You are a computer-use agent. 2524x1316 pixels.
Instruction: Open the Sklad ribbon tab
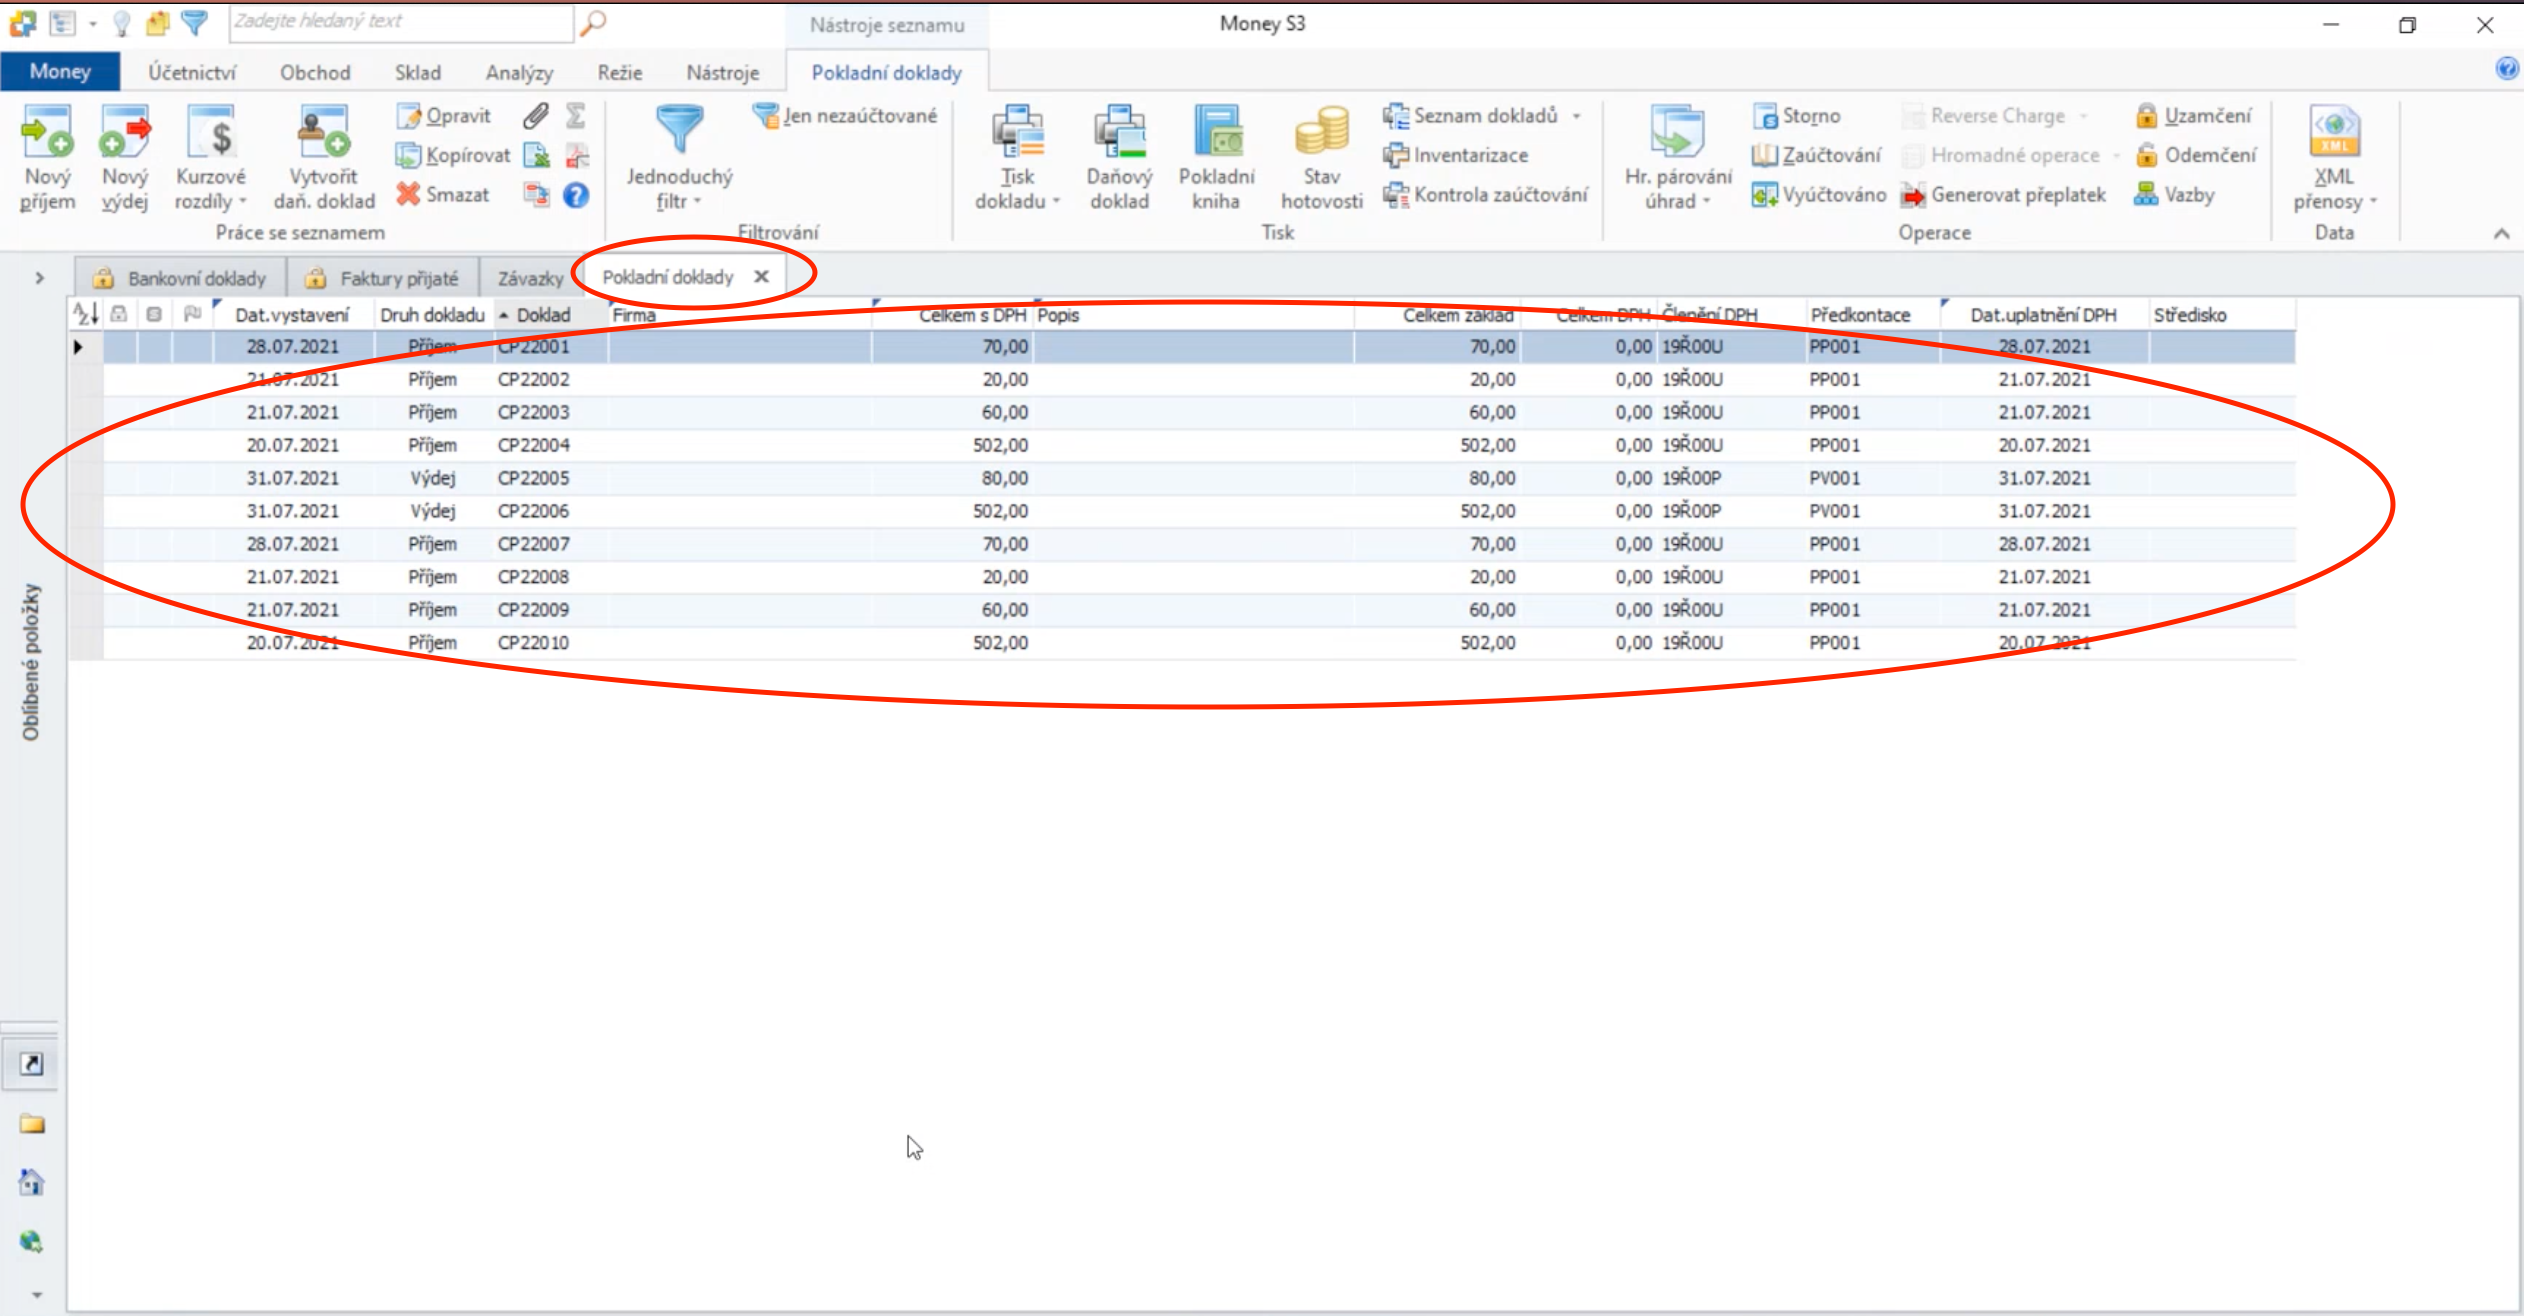coord(417,72)
